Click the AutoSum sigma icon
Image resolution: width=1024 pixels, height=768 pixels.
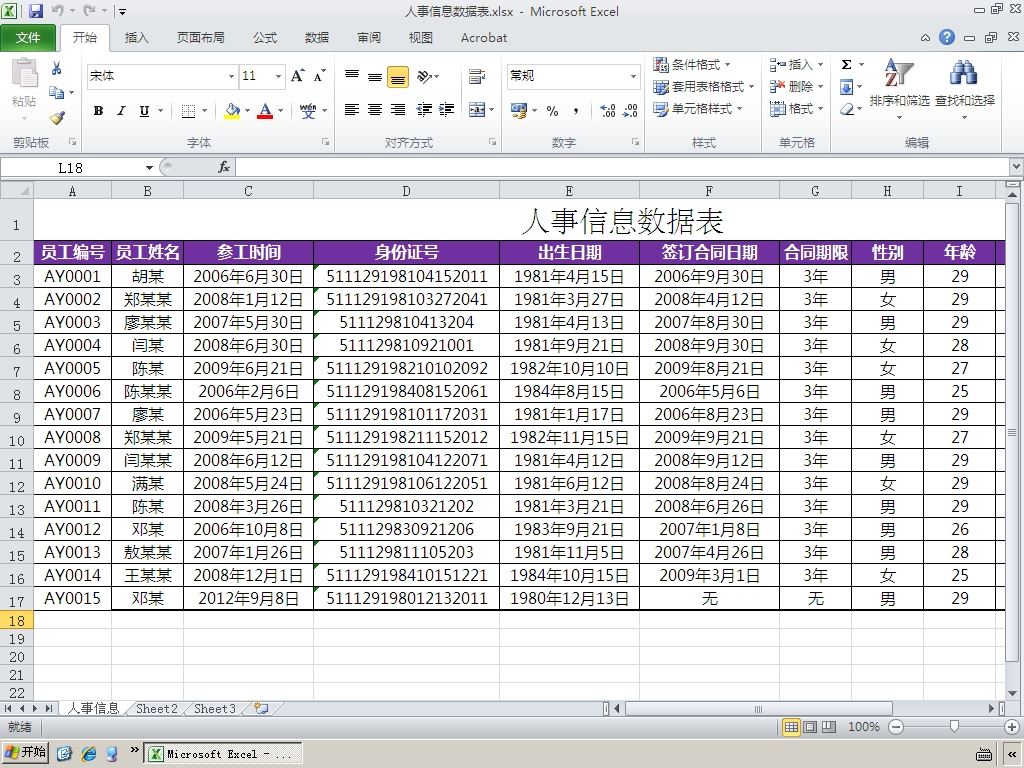point(846,65)
